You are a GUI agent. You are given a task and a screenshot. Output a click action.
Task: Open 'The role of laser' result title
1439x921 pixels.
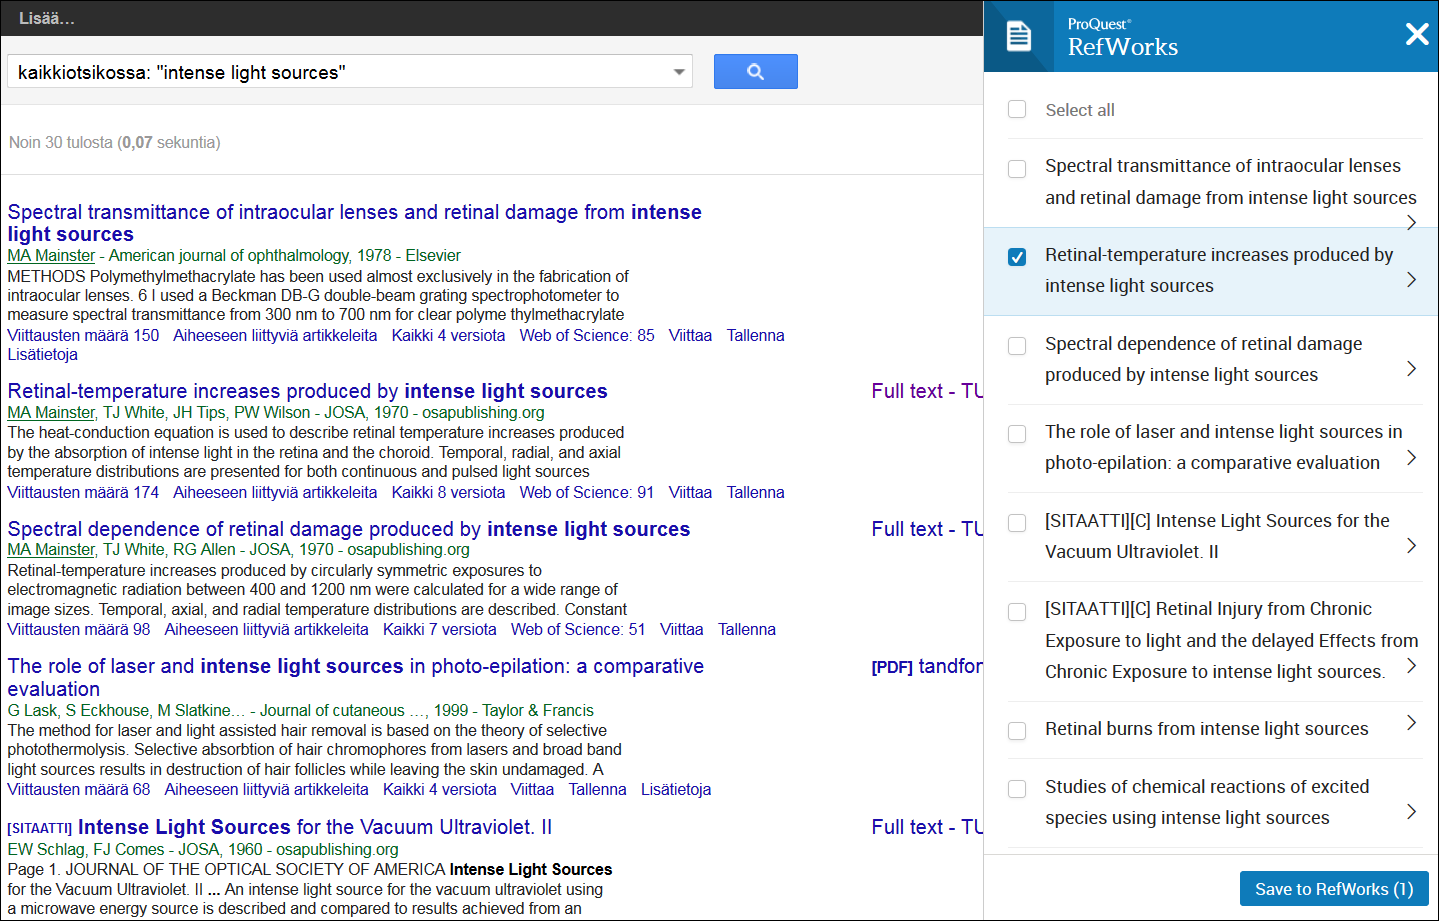point(355,677)
